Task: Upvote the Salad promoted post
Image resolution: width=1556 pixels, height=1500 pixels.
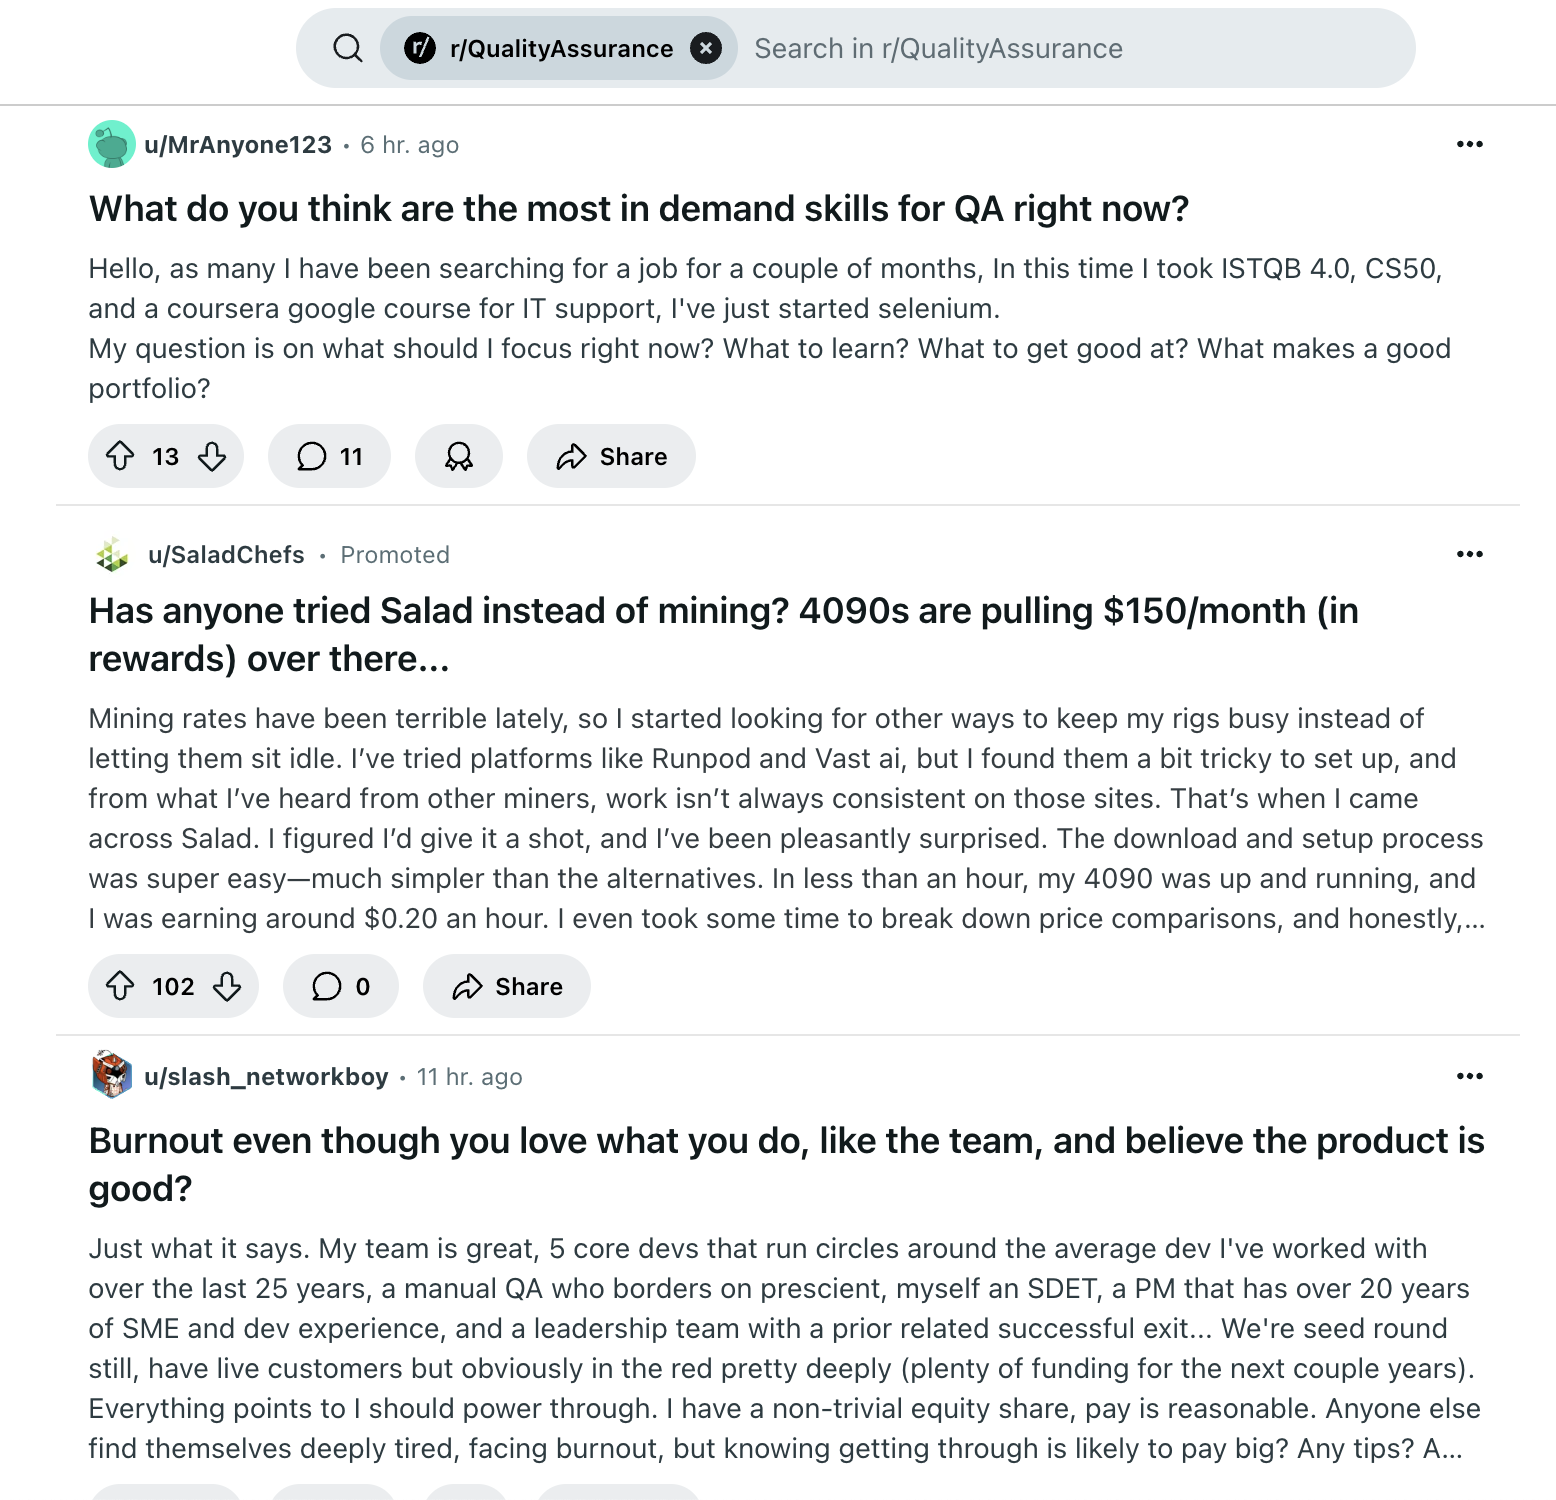Action: click(121, 987)
